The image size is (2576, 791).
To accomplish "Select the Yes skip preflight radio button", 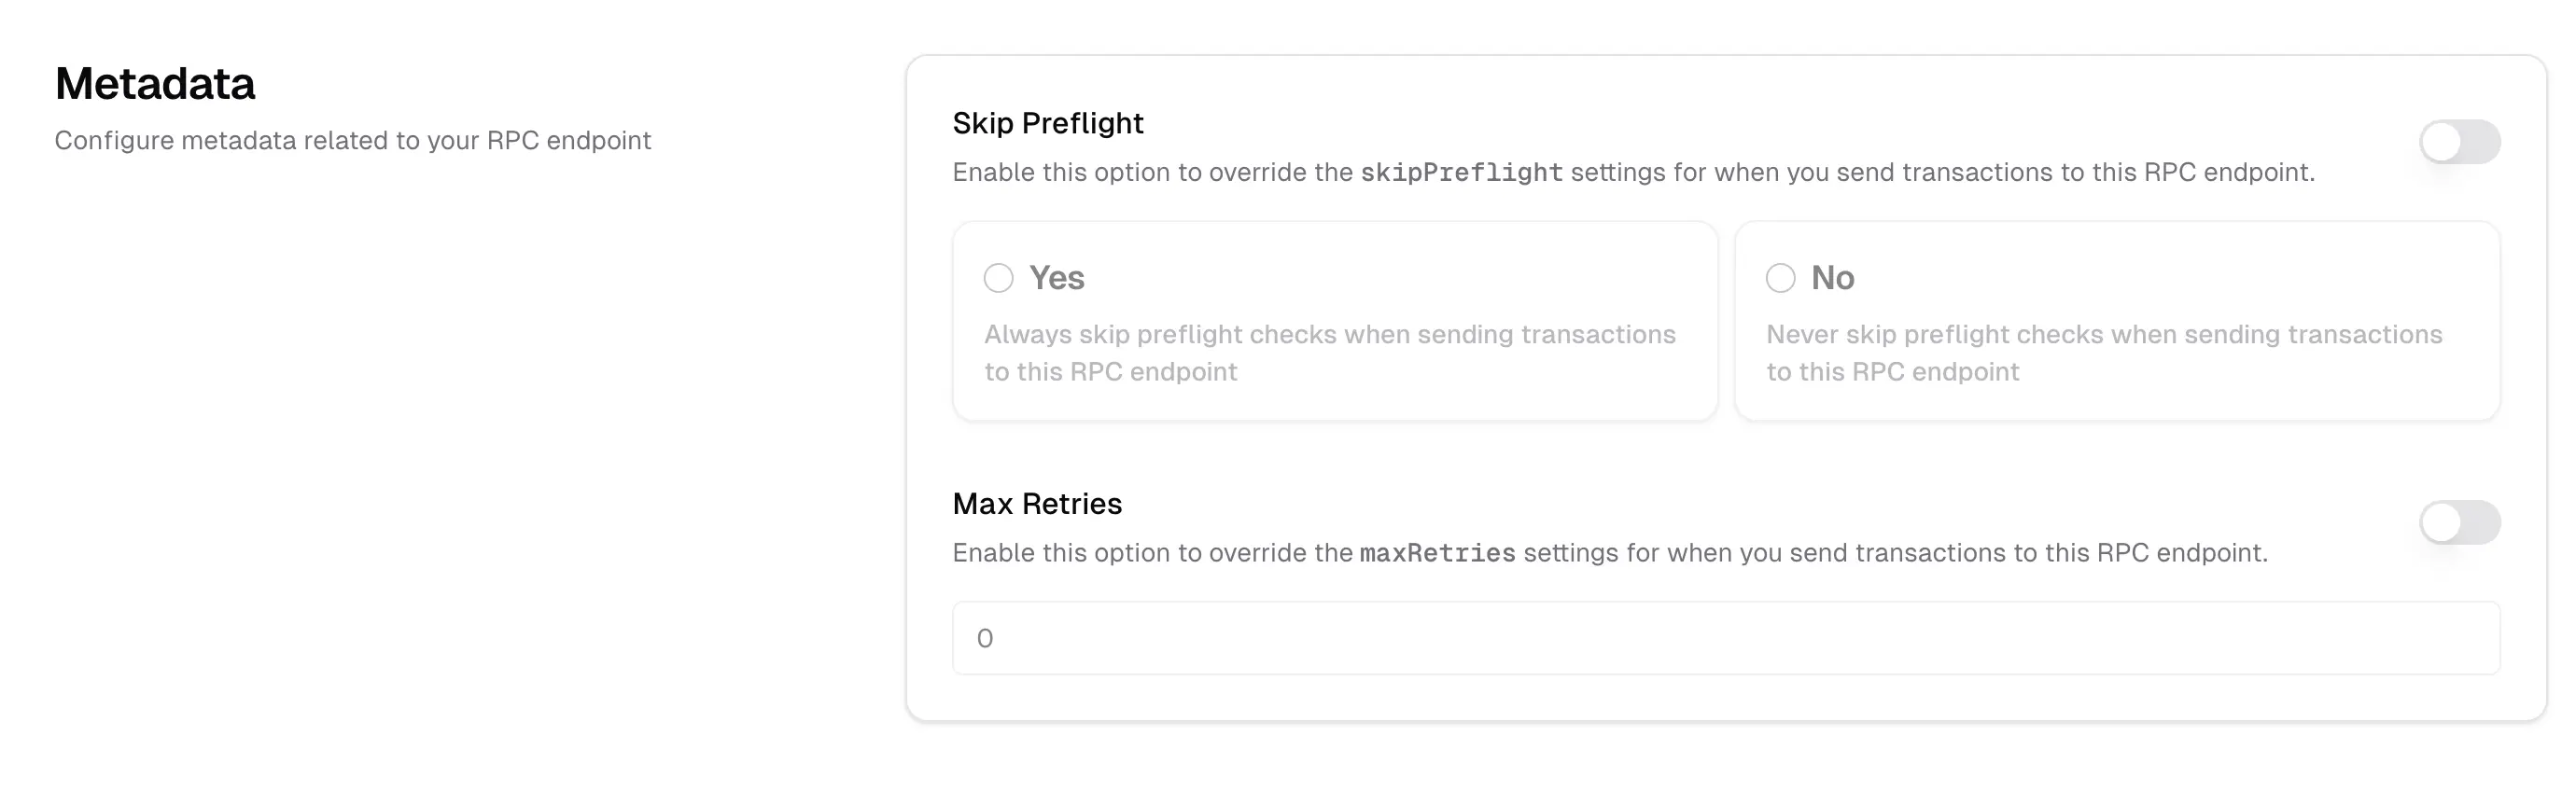I will [x=999, y=278].
